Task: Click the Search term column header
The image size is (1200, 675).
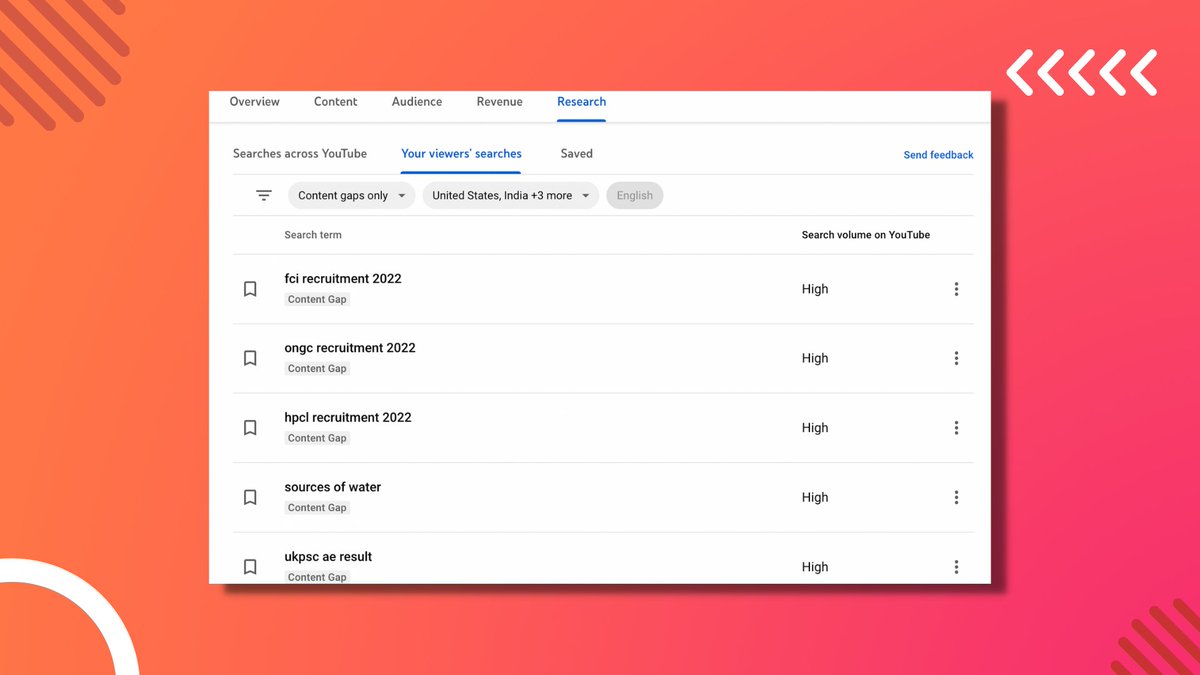Action: click(x=313, y=235)
